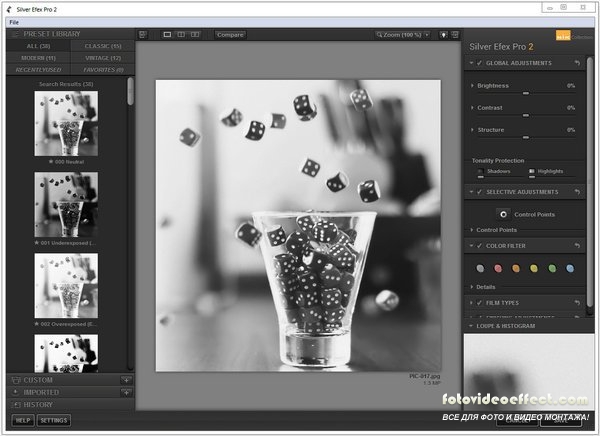Toggle Film Types checkbox
Viewport: 600px width, 436px height.
479,303
